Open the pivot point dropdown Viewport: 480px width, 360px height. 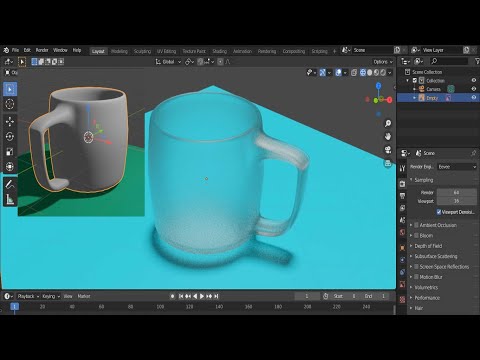pyautogui.click(x=189, y=62)
